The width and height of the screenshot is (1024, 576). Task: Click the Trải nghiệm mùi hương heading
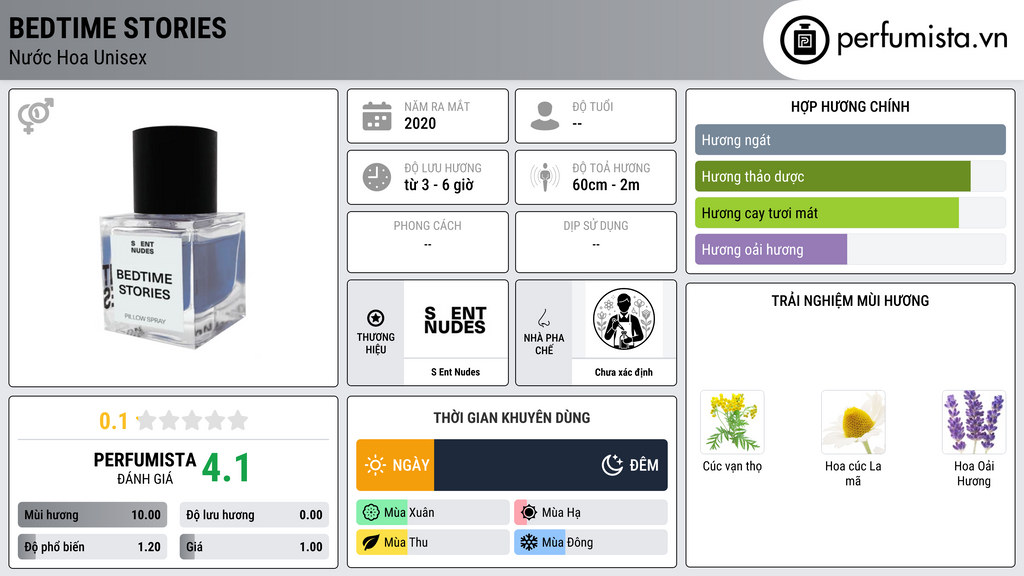coord(850,301)
